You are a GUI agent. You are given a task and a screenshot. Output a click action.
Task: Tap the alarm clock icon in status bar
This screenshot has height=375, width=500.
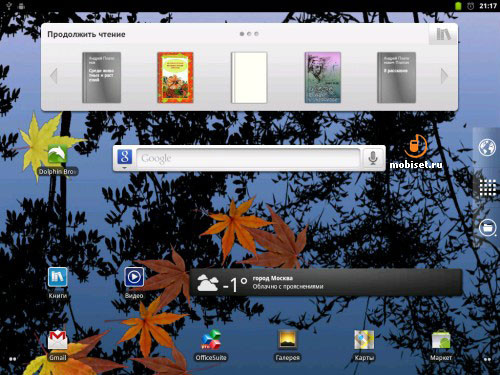pyautogui.click(x=471, y=6)
